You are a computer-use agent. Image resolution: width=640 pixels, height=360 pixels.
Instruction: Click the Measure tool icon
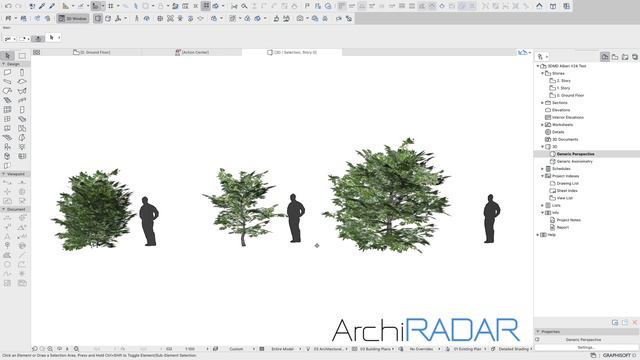point(66,6)
